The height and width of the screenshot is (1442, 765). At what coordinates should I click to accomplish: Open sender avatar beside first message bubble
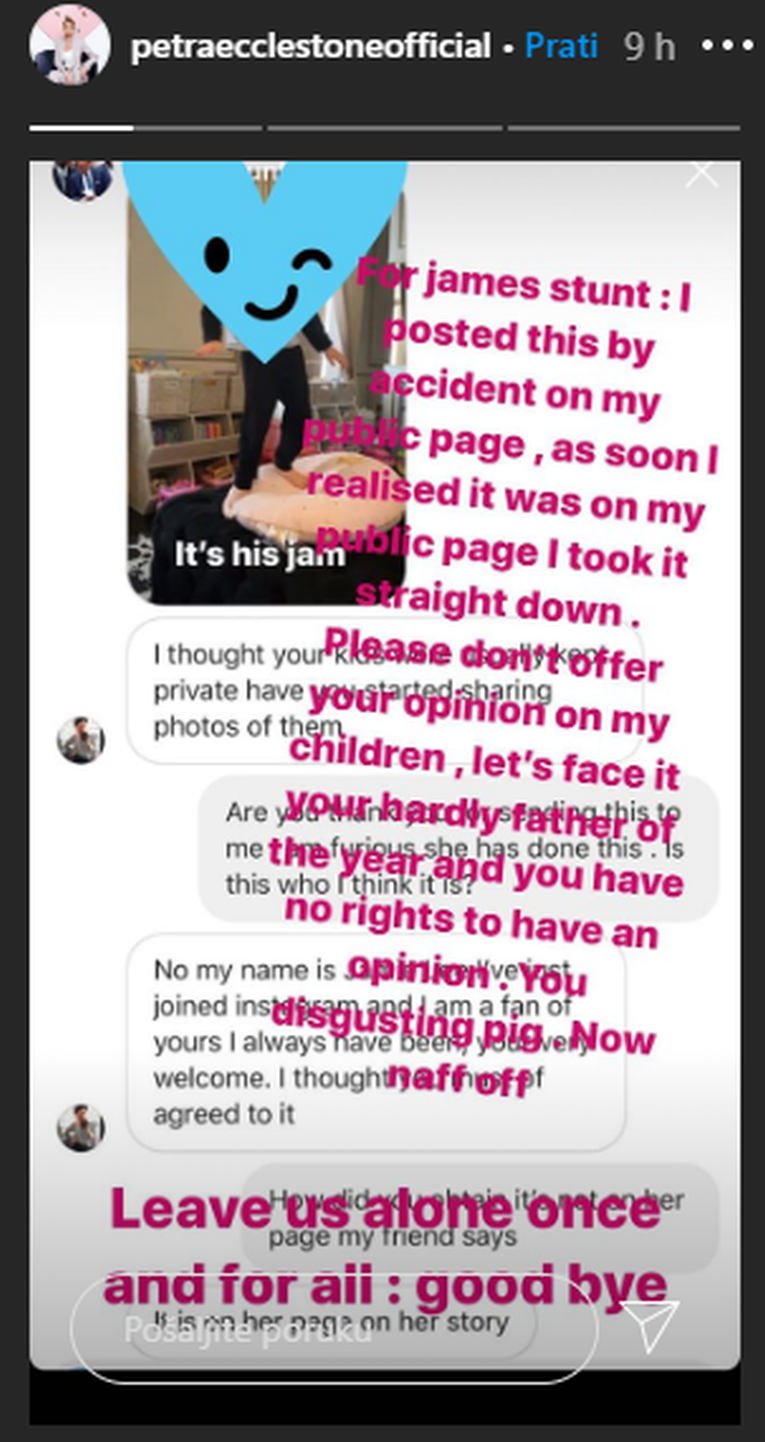pyautogui.click(x=81, y=741)
